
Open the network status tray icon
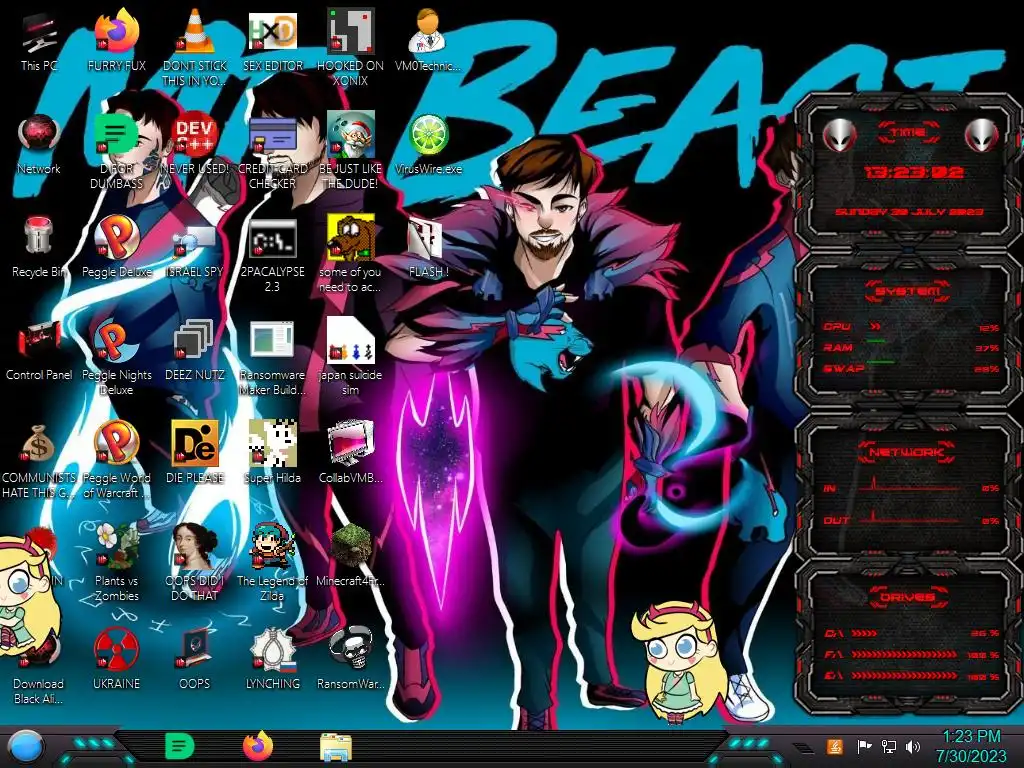pos(888,746)
